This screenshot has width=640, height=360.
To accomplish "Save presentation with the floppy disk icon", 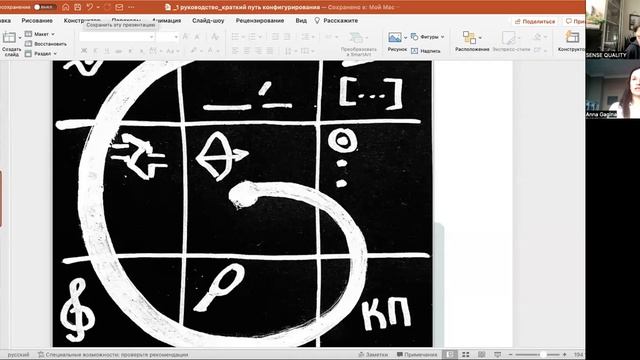I will 78,7.
